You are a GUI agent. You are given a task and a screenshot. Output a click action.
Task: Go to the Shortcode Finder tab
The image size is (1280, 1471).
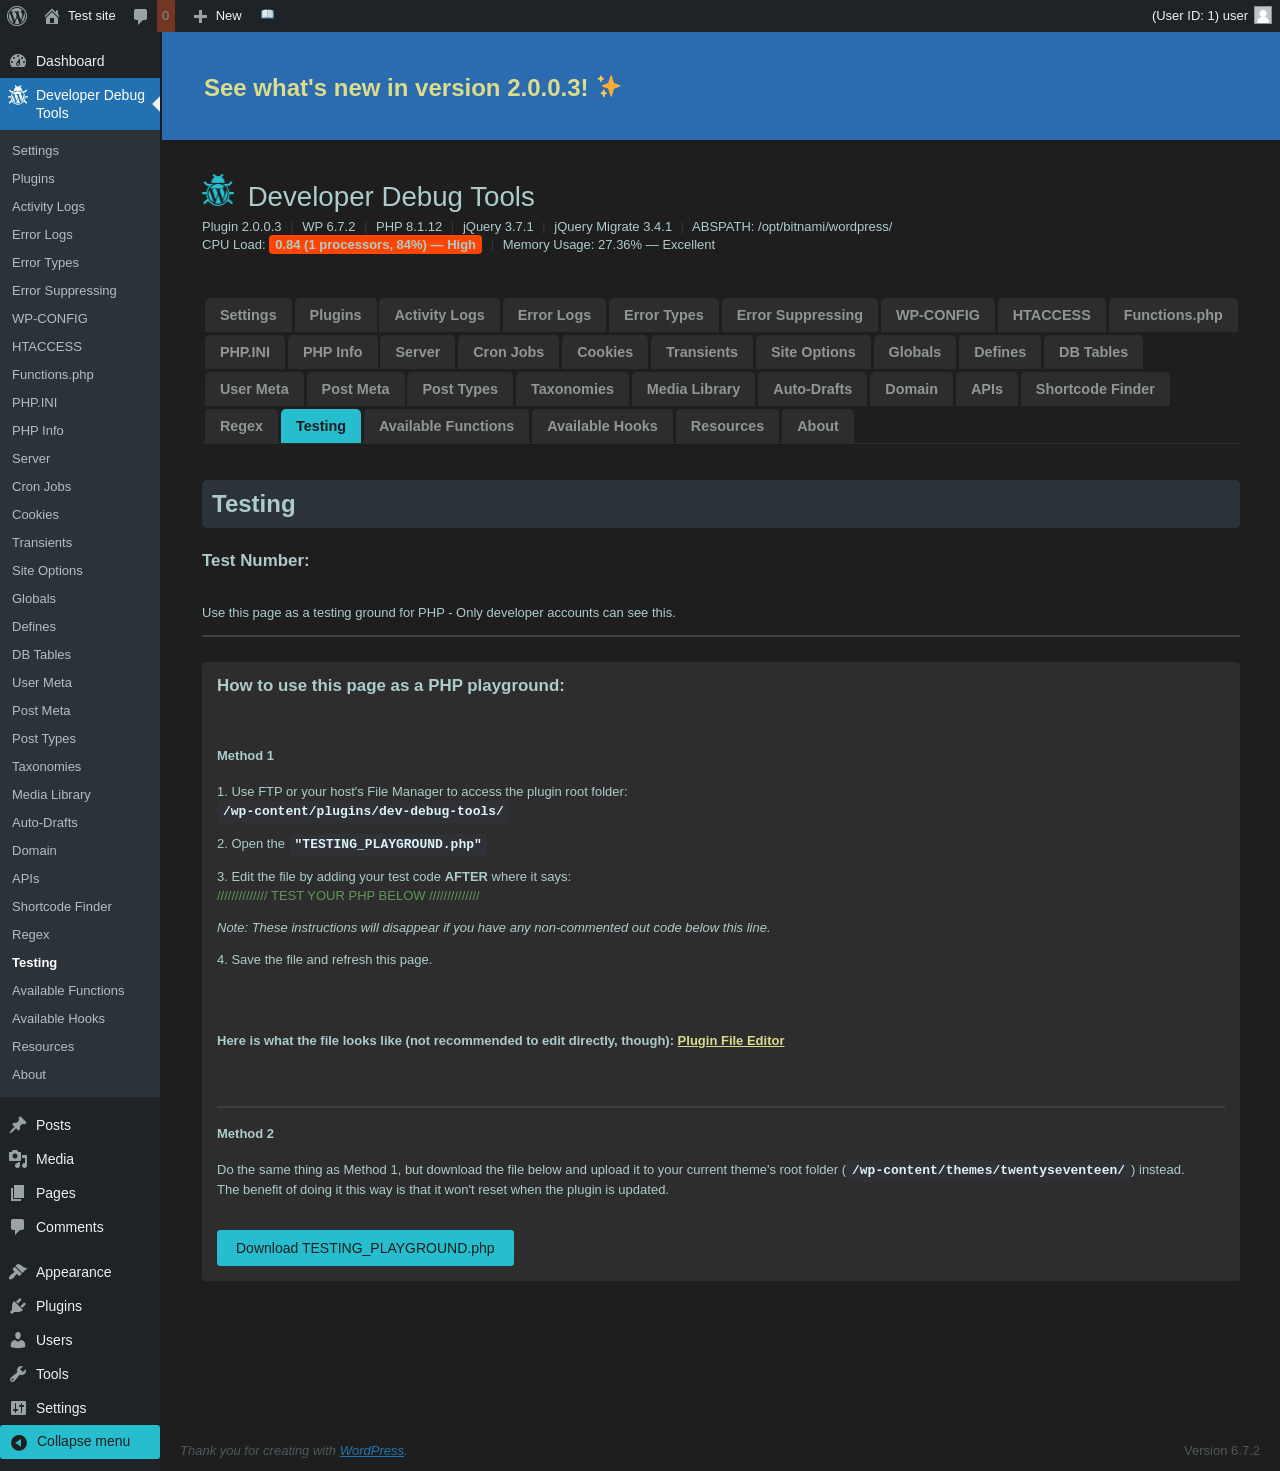tap(1095, 389)
